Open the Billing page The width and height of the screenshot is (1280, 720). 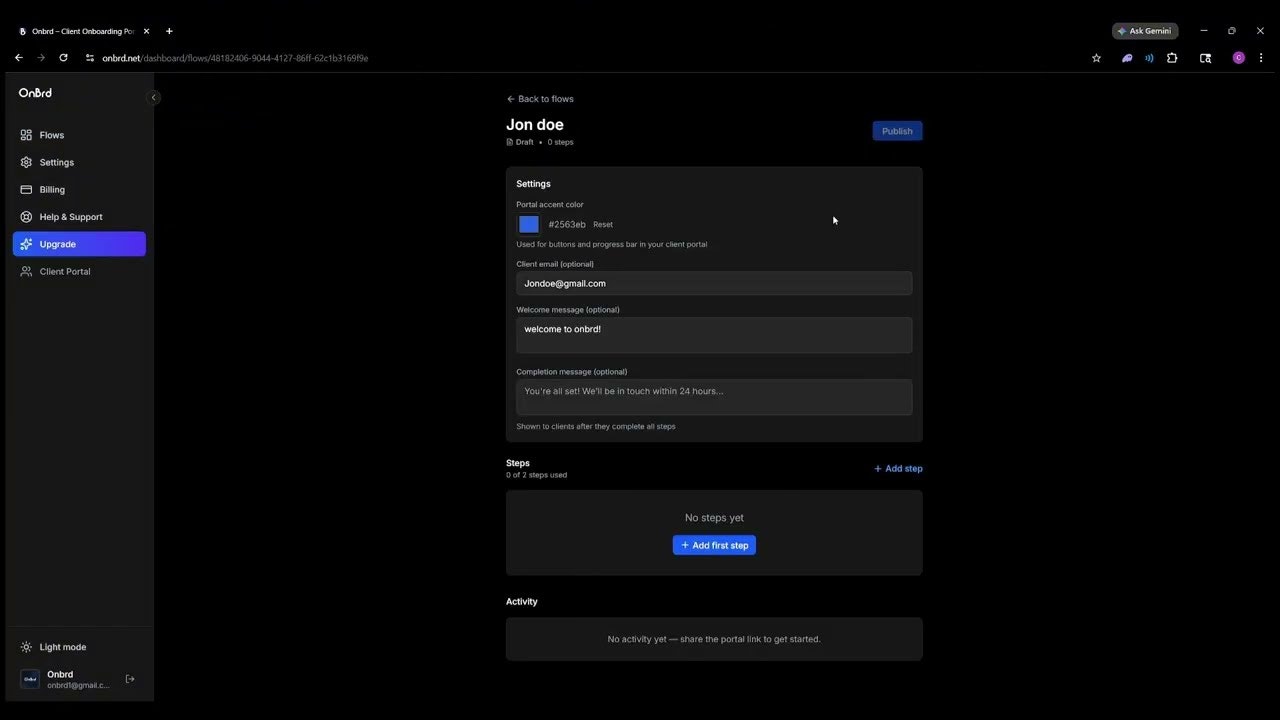[x=79, y=189]
